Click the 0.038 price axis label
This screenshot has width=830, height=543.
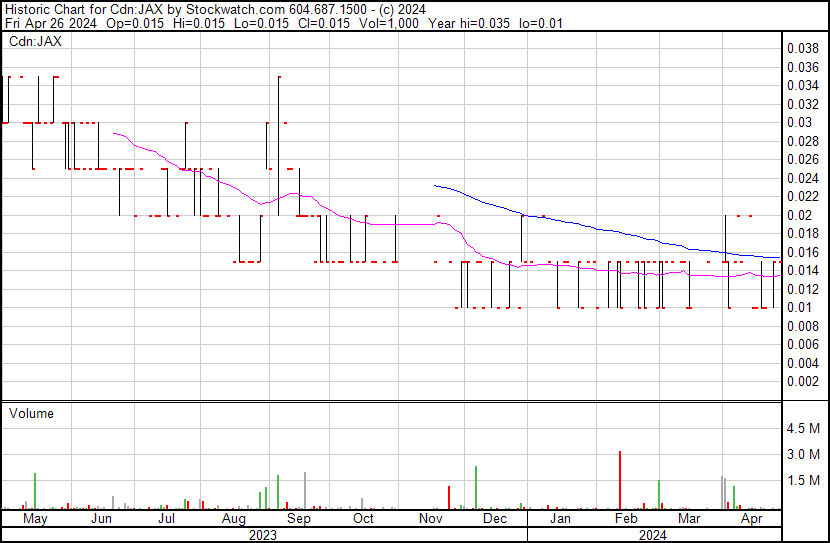(803, 48)
